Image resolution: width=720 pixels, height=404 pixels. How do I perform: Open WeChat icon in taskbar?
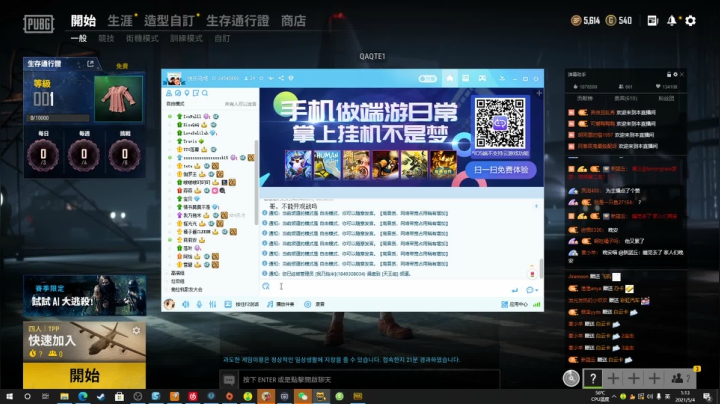coord(303,396)
